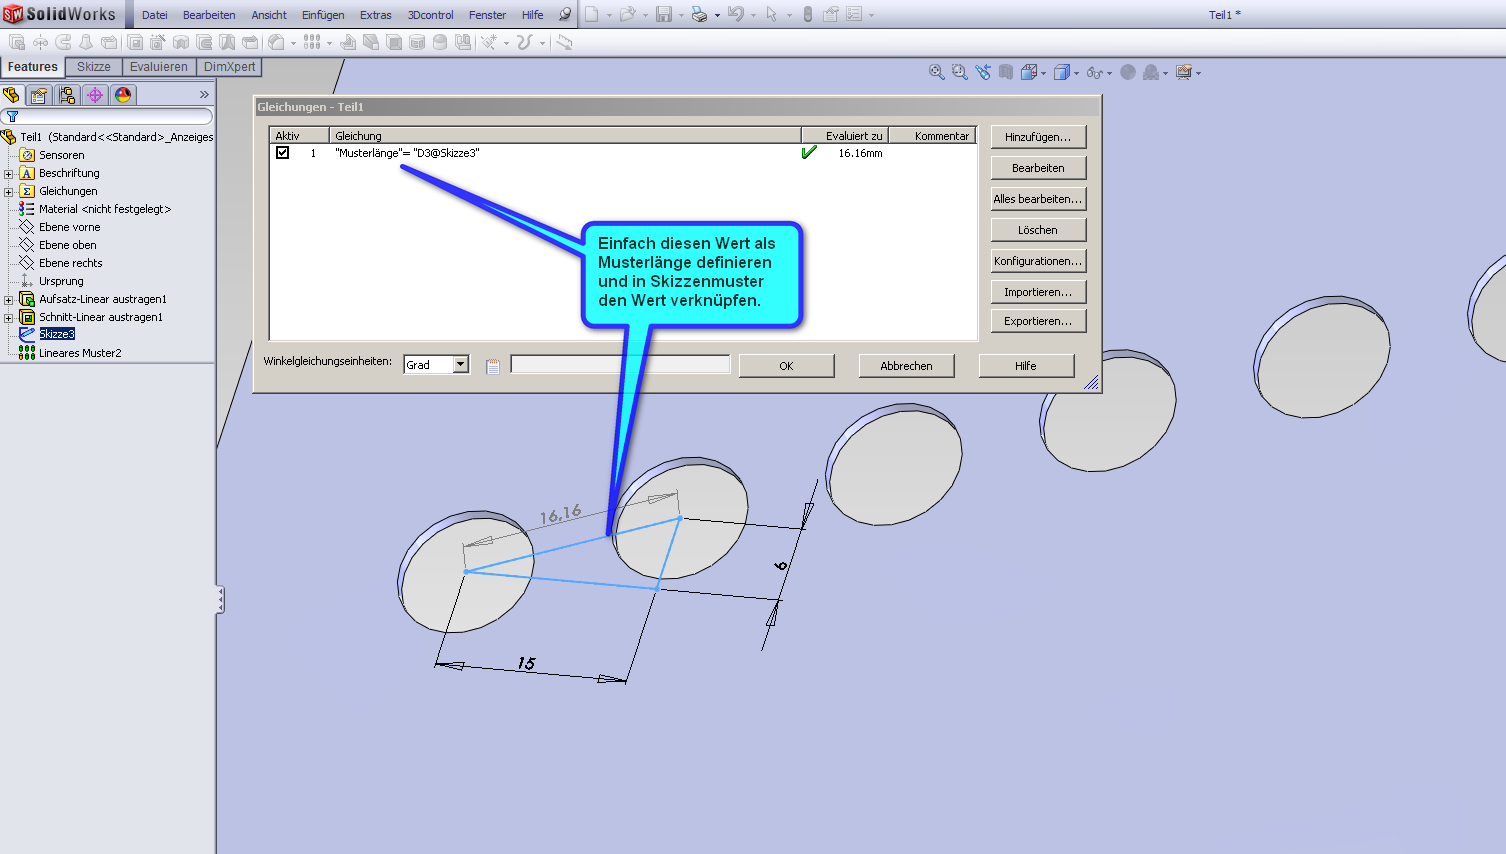Screen dimensions: 1506x854
Task: Switch to the Evaluieren tab
Action: tap(159, 67)
